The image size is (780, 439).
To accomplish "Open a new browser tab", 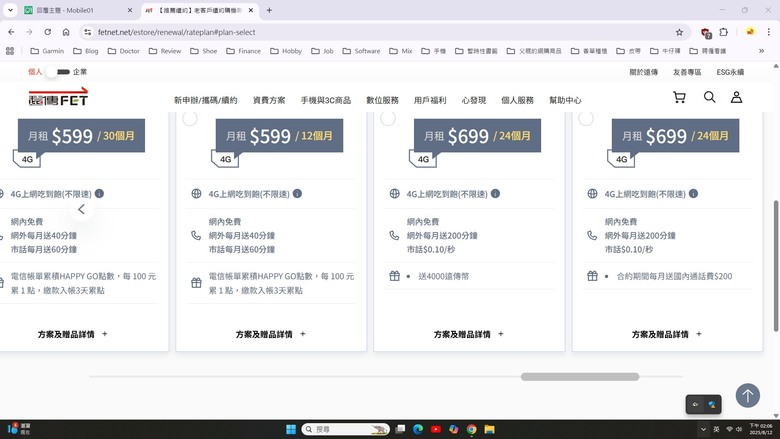I will coord(269,10).
